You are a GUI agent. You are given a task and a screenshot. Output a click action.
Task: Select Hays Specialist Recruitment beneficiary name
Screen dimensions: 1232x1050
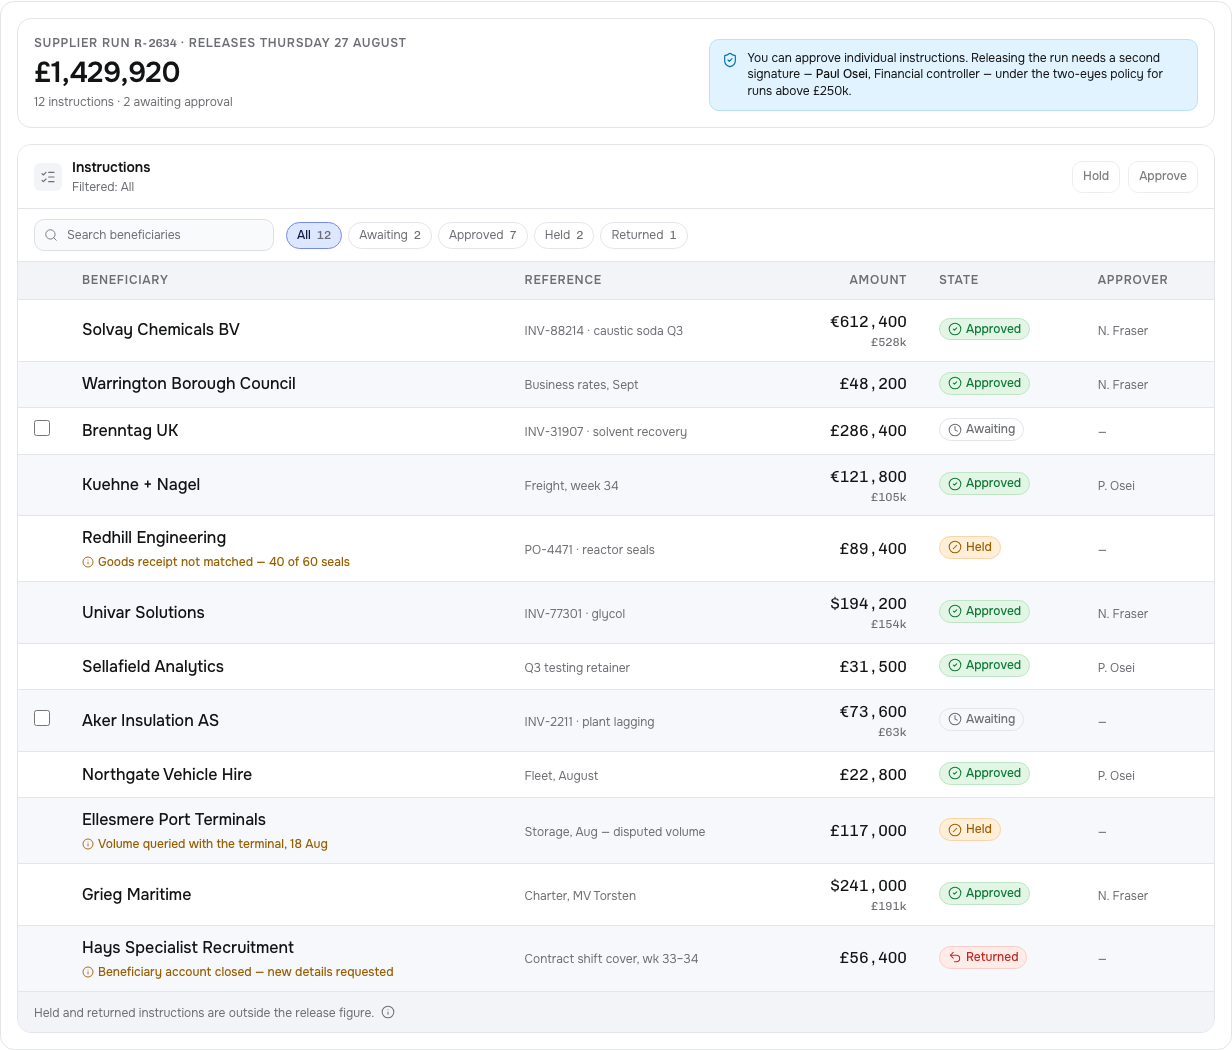(x=188, y=948)
